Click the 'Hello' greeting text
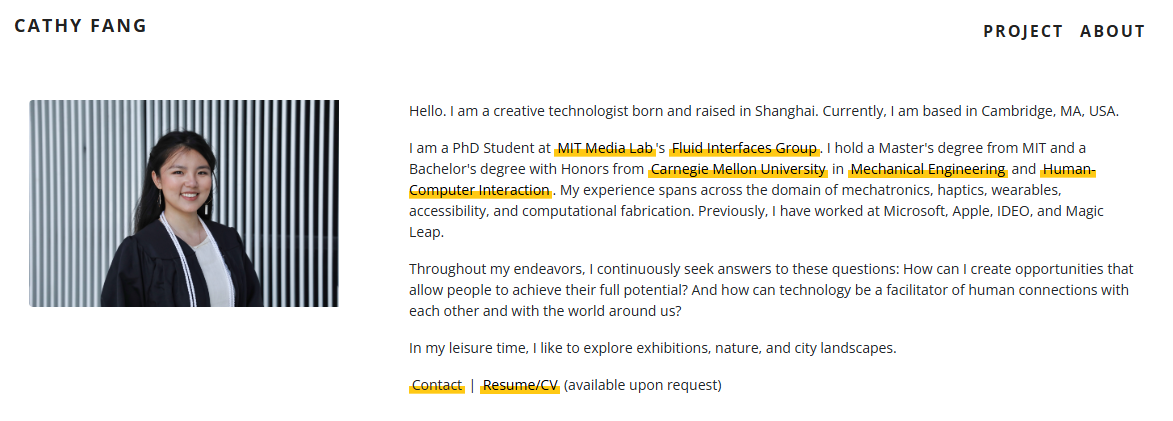Viewport: 1173px width, 421px height. point(426,111)
